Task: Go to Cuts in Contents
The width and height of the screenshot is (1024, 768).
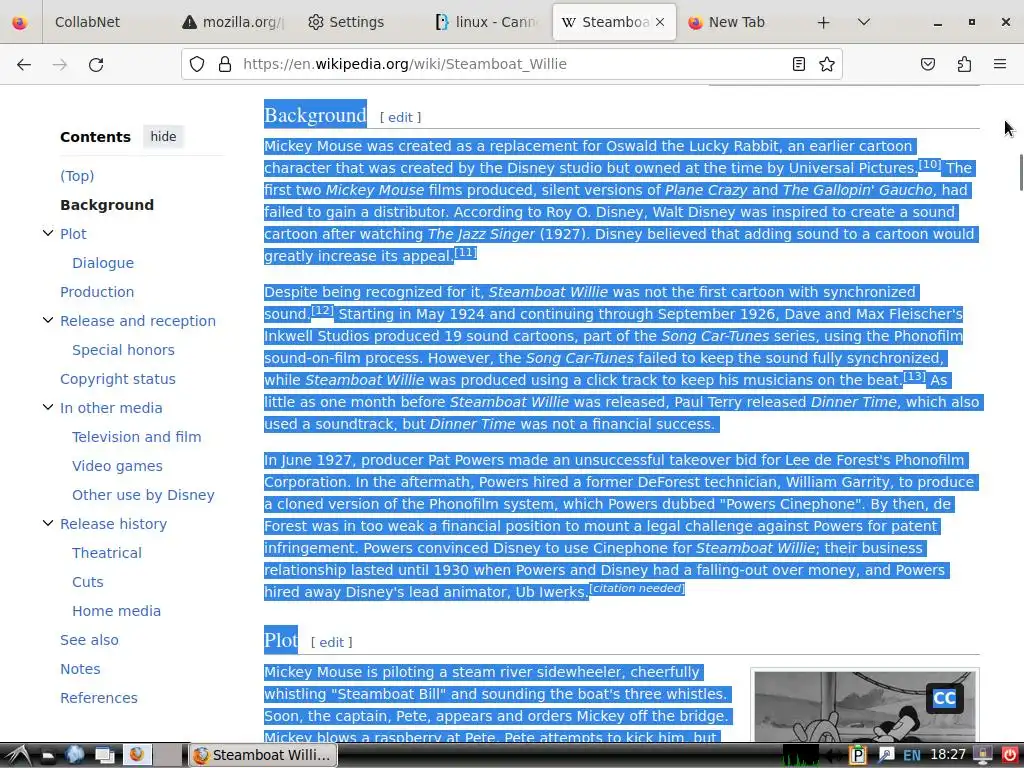Action: click(x=88, y=582)
